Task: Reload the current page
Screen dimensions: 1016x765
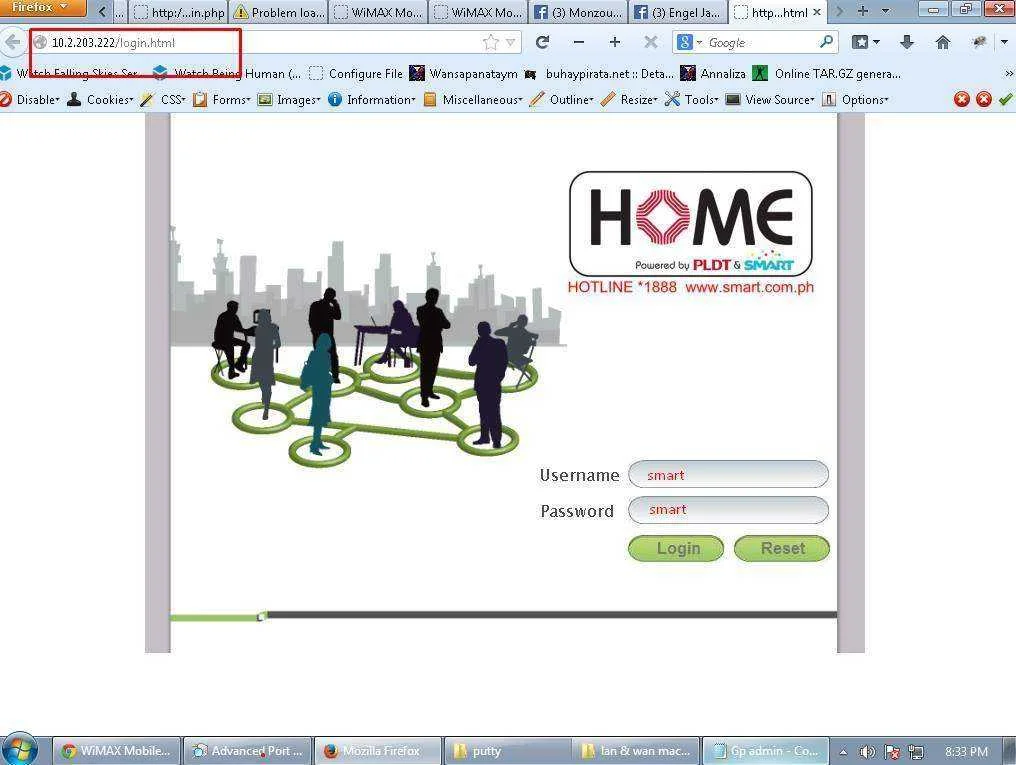Action: (x=543, y=43)
